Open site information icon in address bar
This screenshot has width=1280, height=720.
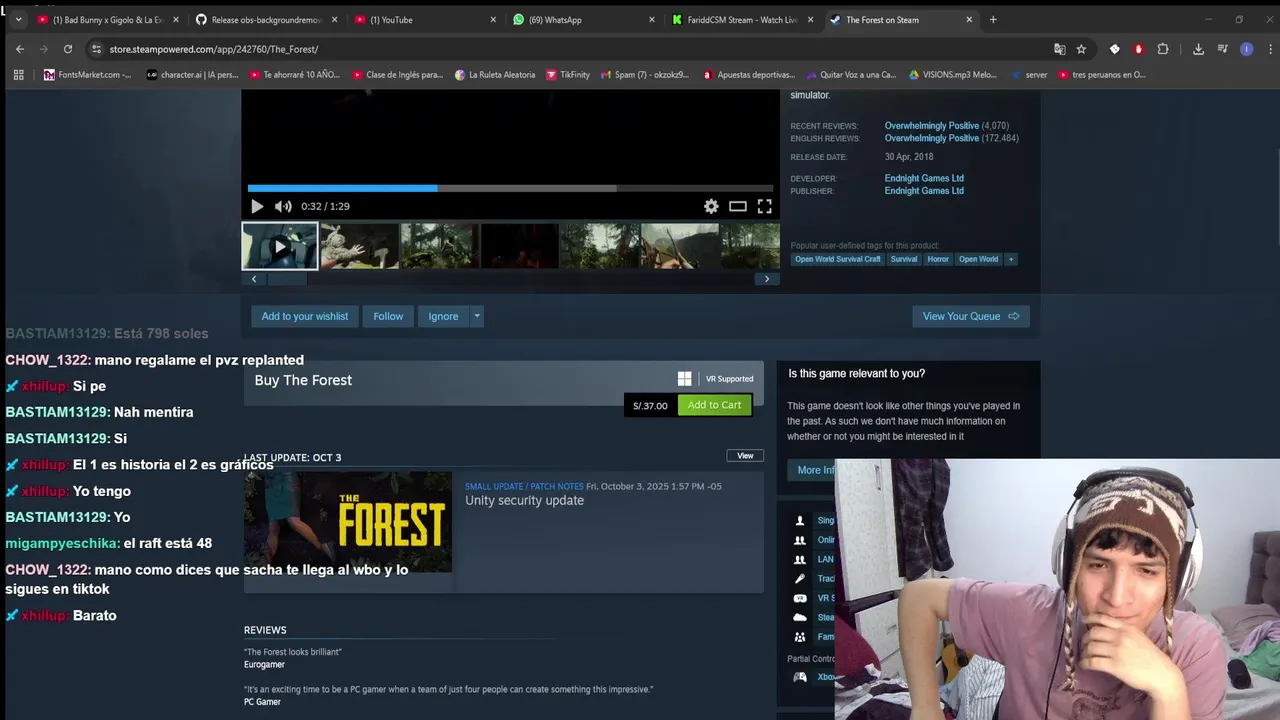click(x=96, y=49)
